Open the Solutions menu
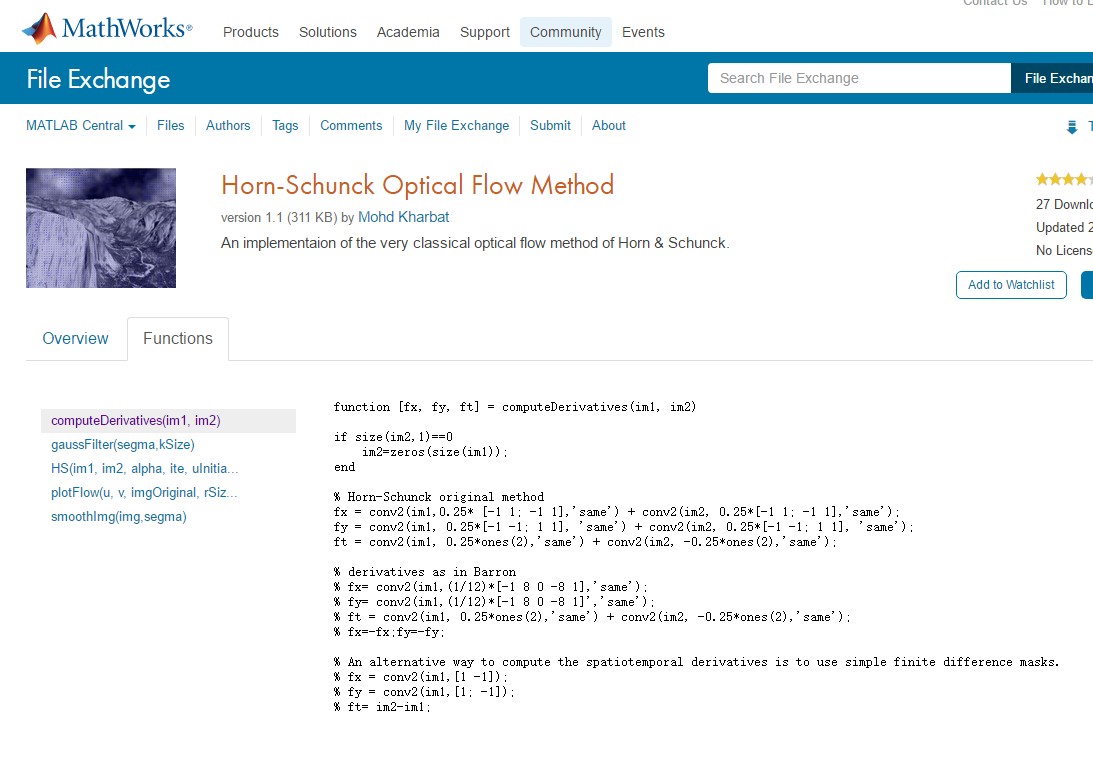 pos(328,32)
